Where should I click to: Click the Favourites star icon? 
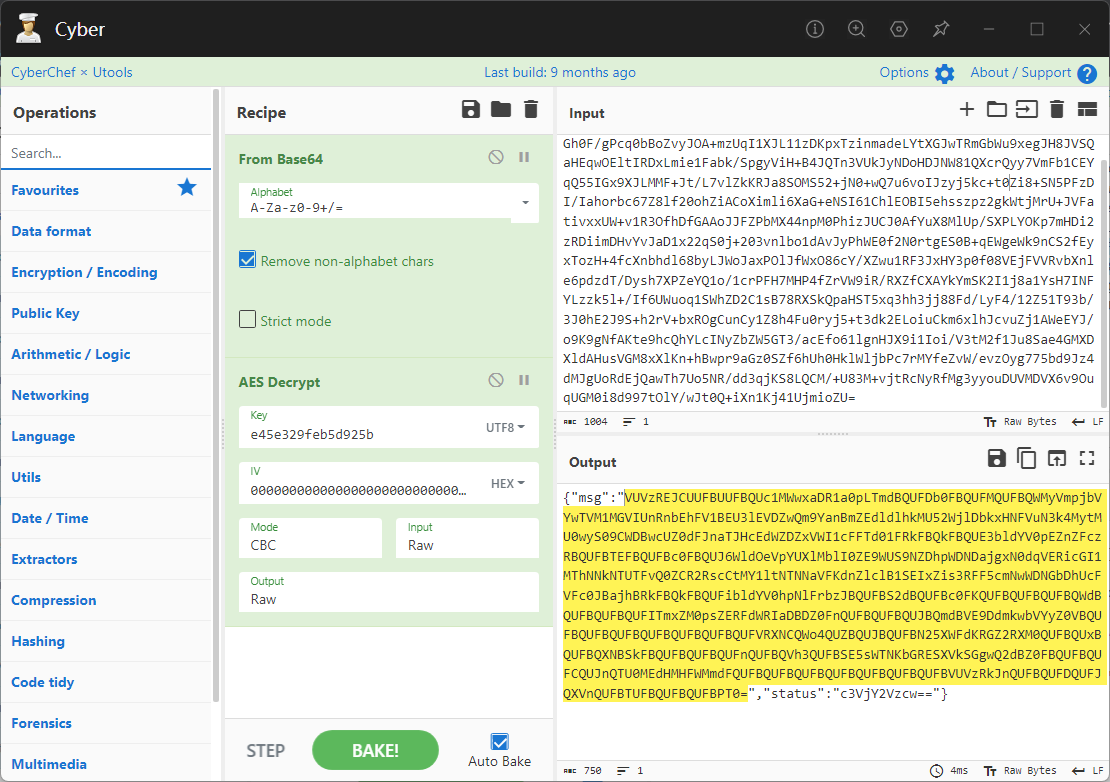[187, 188]
